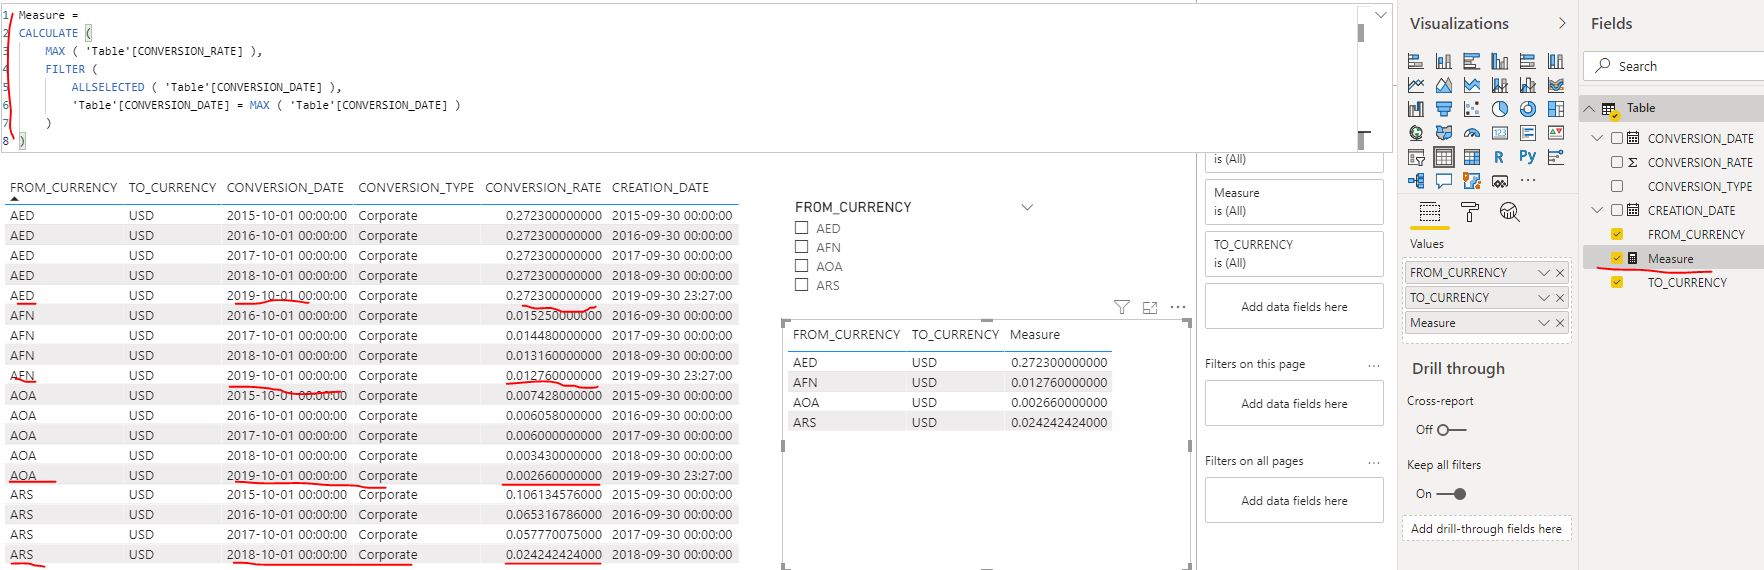Image resolution: width=1764 pixels, height=570 pixels.
Task: Select the Line chart visual
Action: point(1416,85)
